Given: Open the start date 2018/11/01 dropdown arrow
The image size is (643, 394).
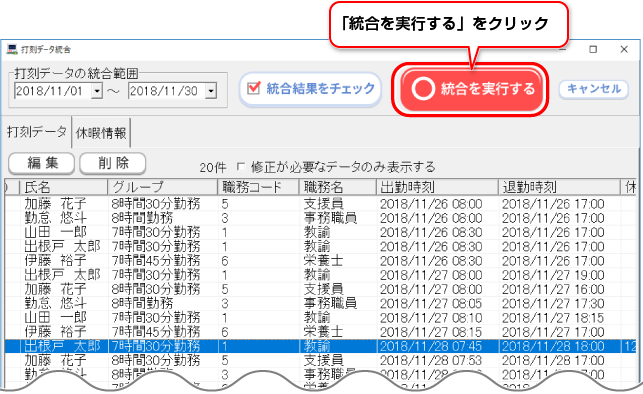Looking at the screenshot, I should (x=97, y=91).
